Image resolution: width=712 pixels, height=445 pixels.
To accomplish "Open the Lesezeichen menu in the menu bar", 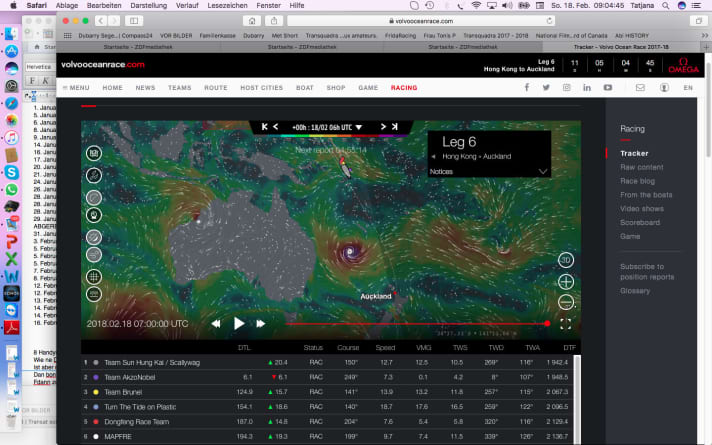I will click(x=227, y=5).
